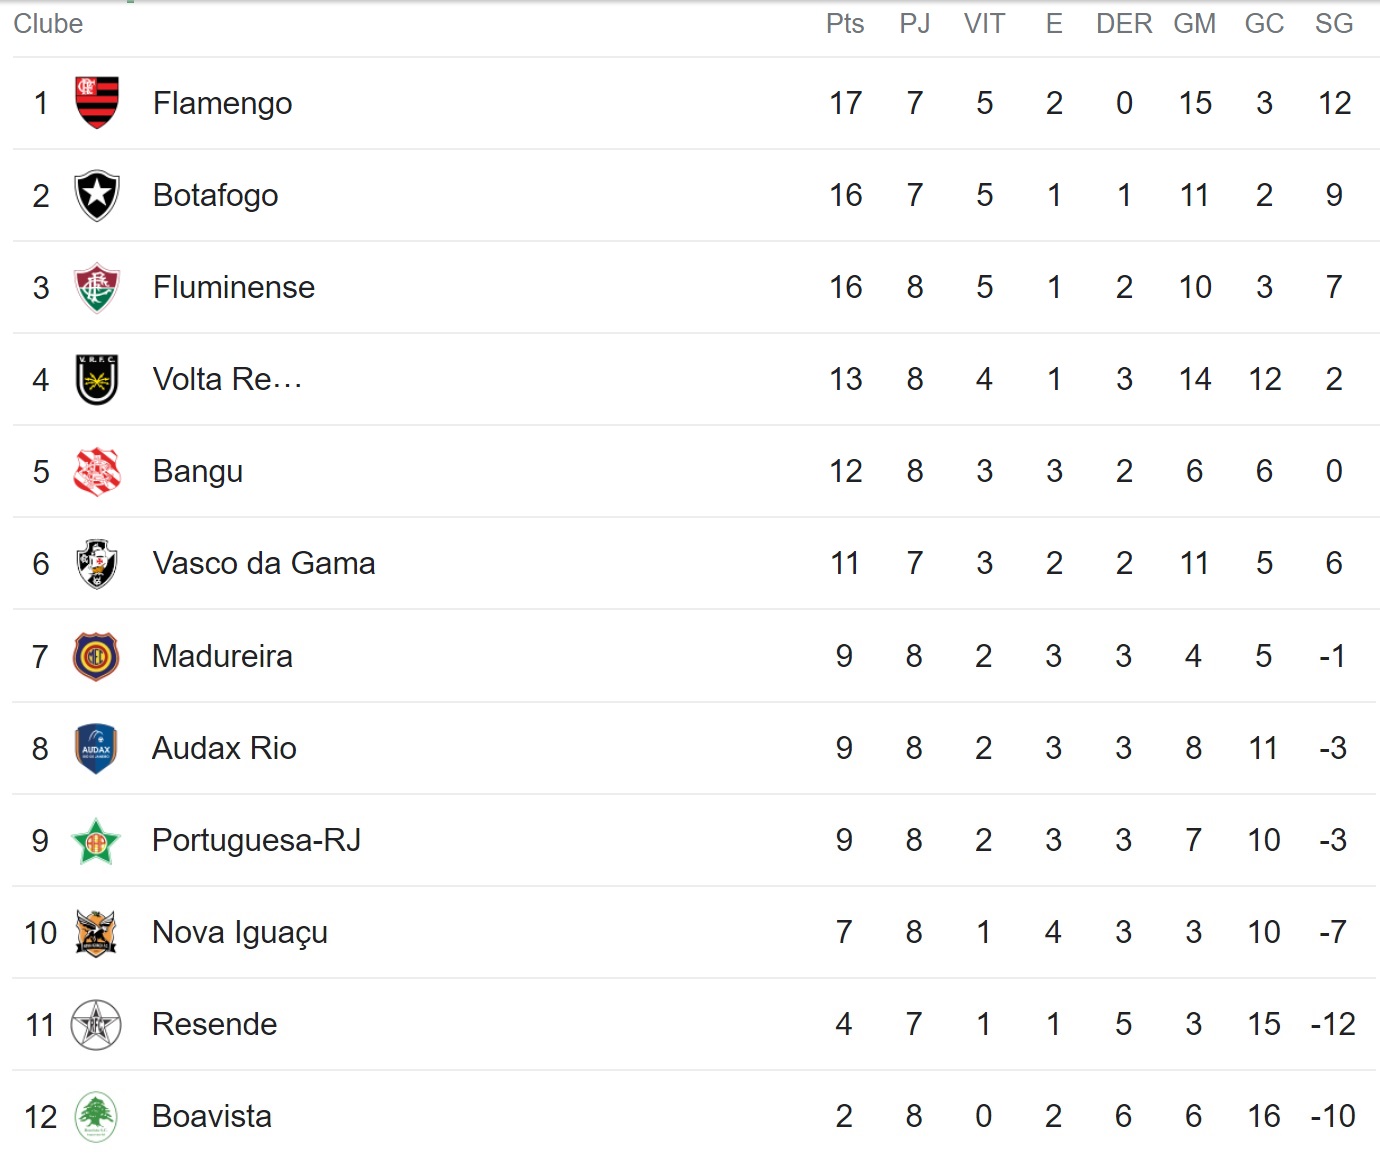Click the Clube column header
Image resolution: width=1380 pixels, height=1160 pixels.
tap(48, 24)
